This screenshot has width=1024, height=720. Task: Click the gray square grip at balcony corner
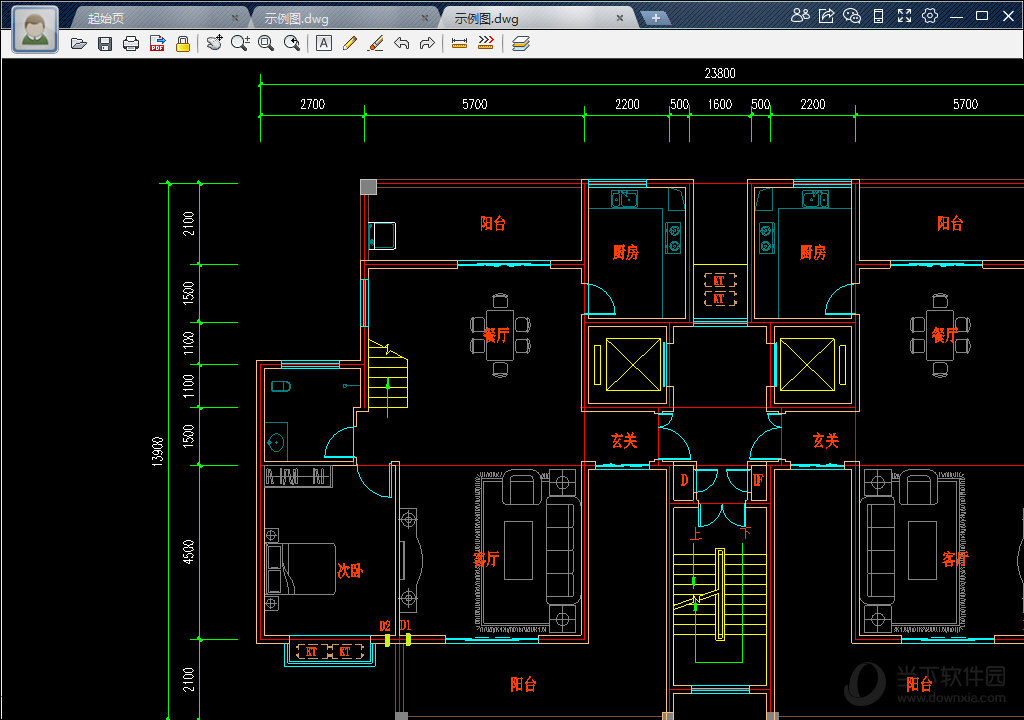click(x=368, y=187)
